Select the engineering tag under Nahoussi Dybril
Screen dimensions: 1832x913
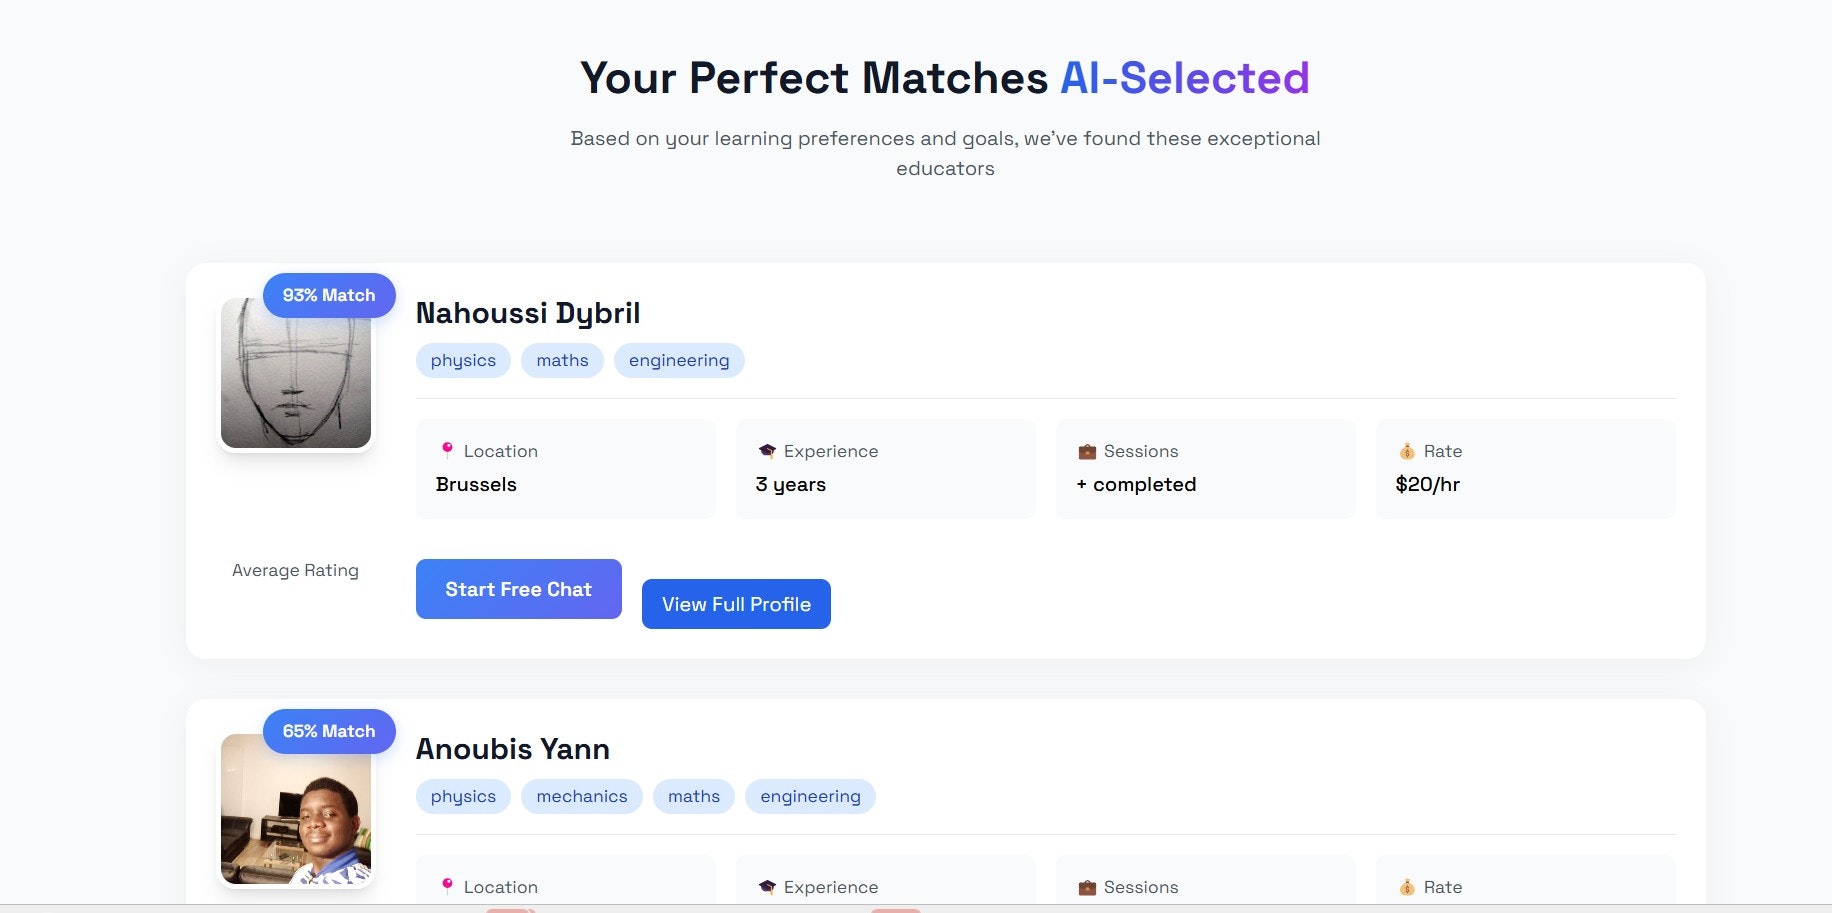679,360
